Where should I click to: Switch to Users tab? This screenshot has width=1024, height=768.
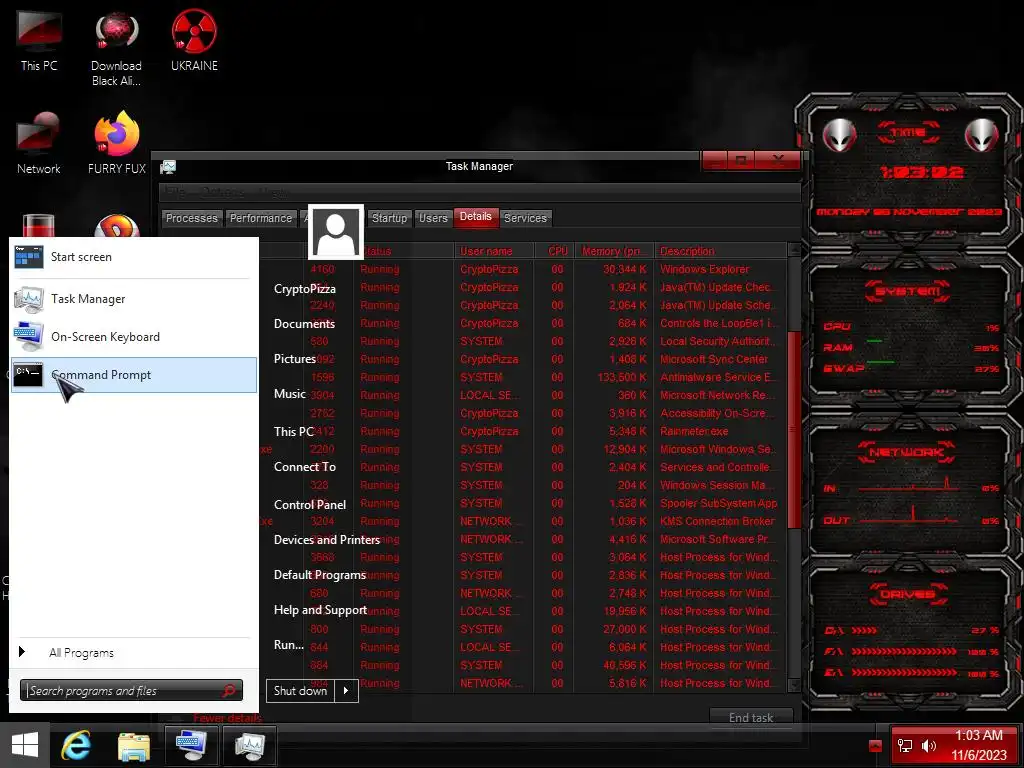click(433, 218)
